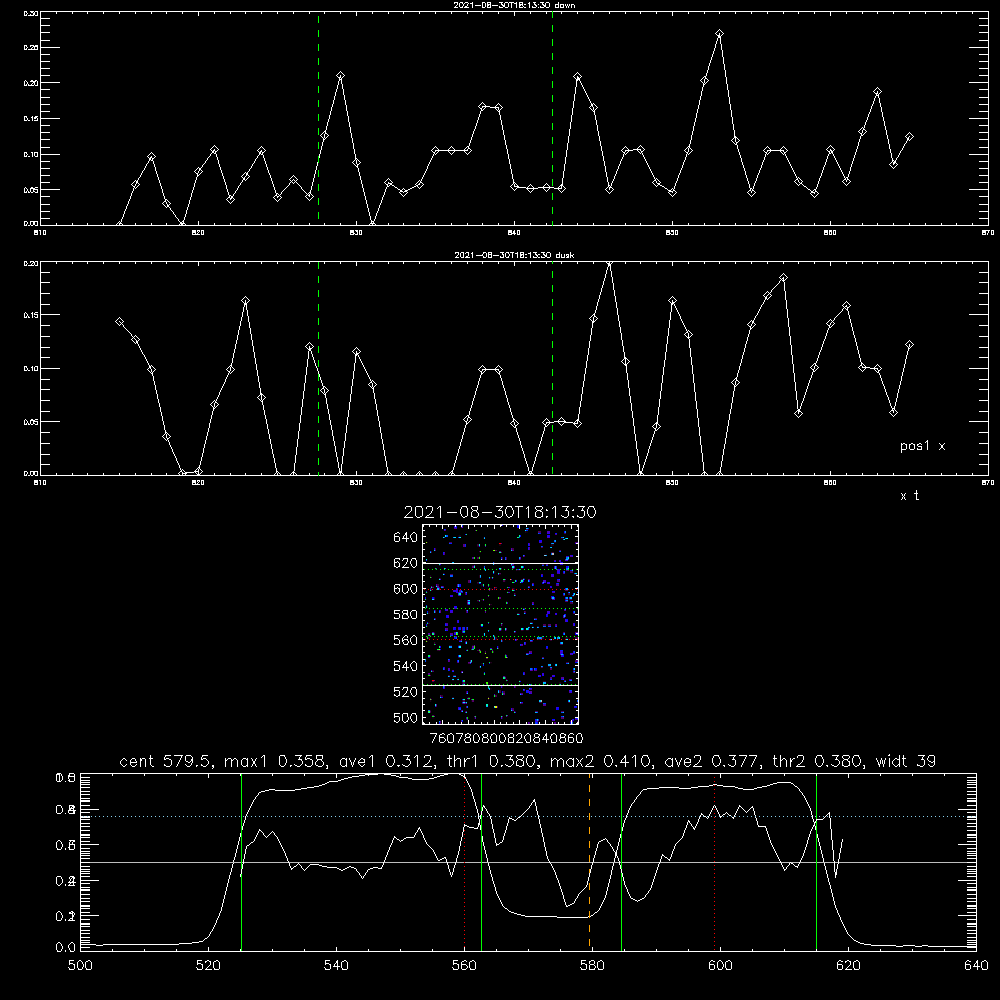The height and width of the screenshot is (1000, 1000).
Task: Click the green vertical line at 525 in the bottom plot
Action: [241, 861]
